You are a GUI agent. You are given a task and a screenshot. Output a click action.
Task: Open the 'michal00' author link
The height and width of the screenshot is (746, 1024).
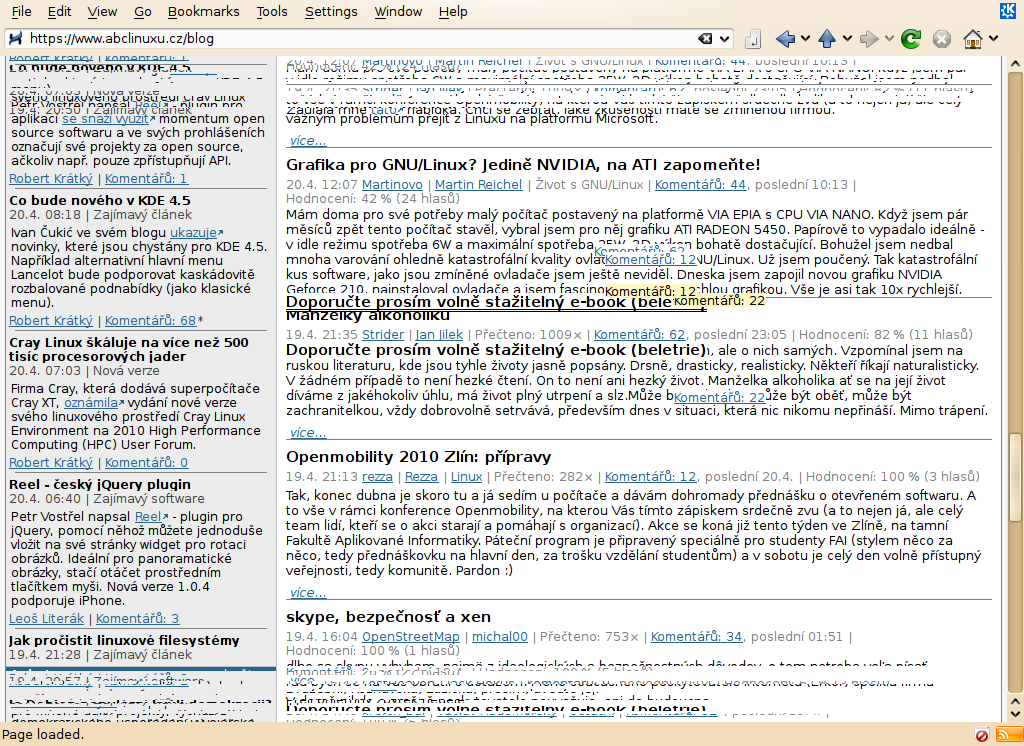(500, 636)
